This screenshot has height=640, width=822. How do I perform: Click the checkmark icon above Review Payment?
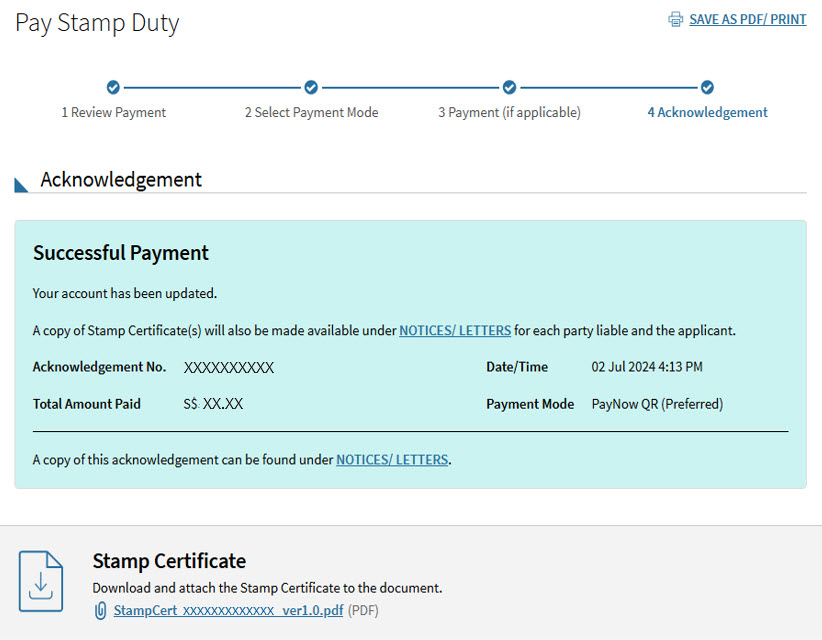point(112,87)
